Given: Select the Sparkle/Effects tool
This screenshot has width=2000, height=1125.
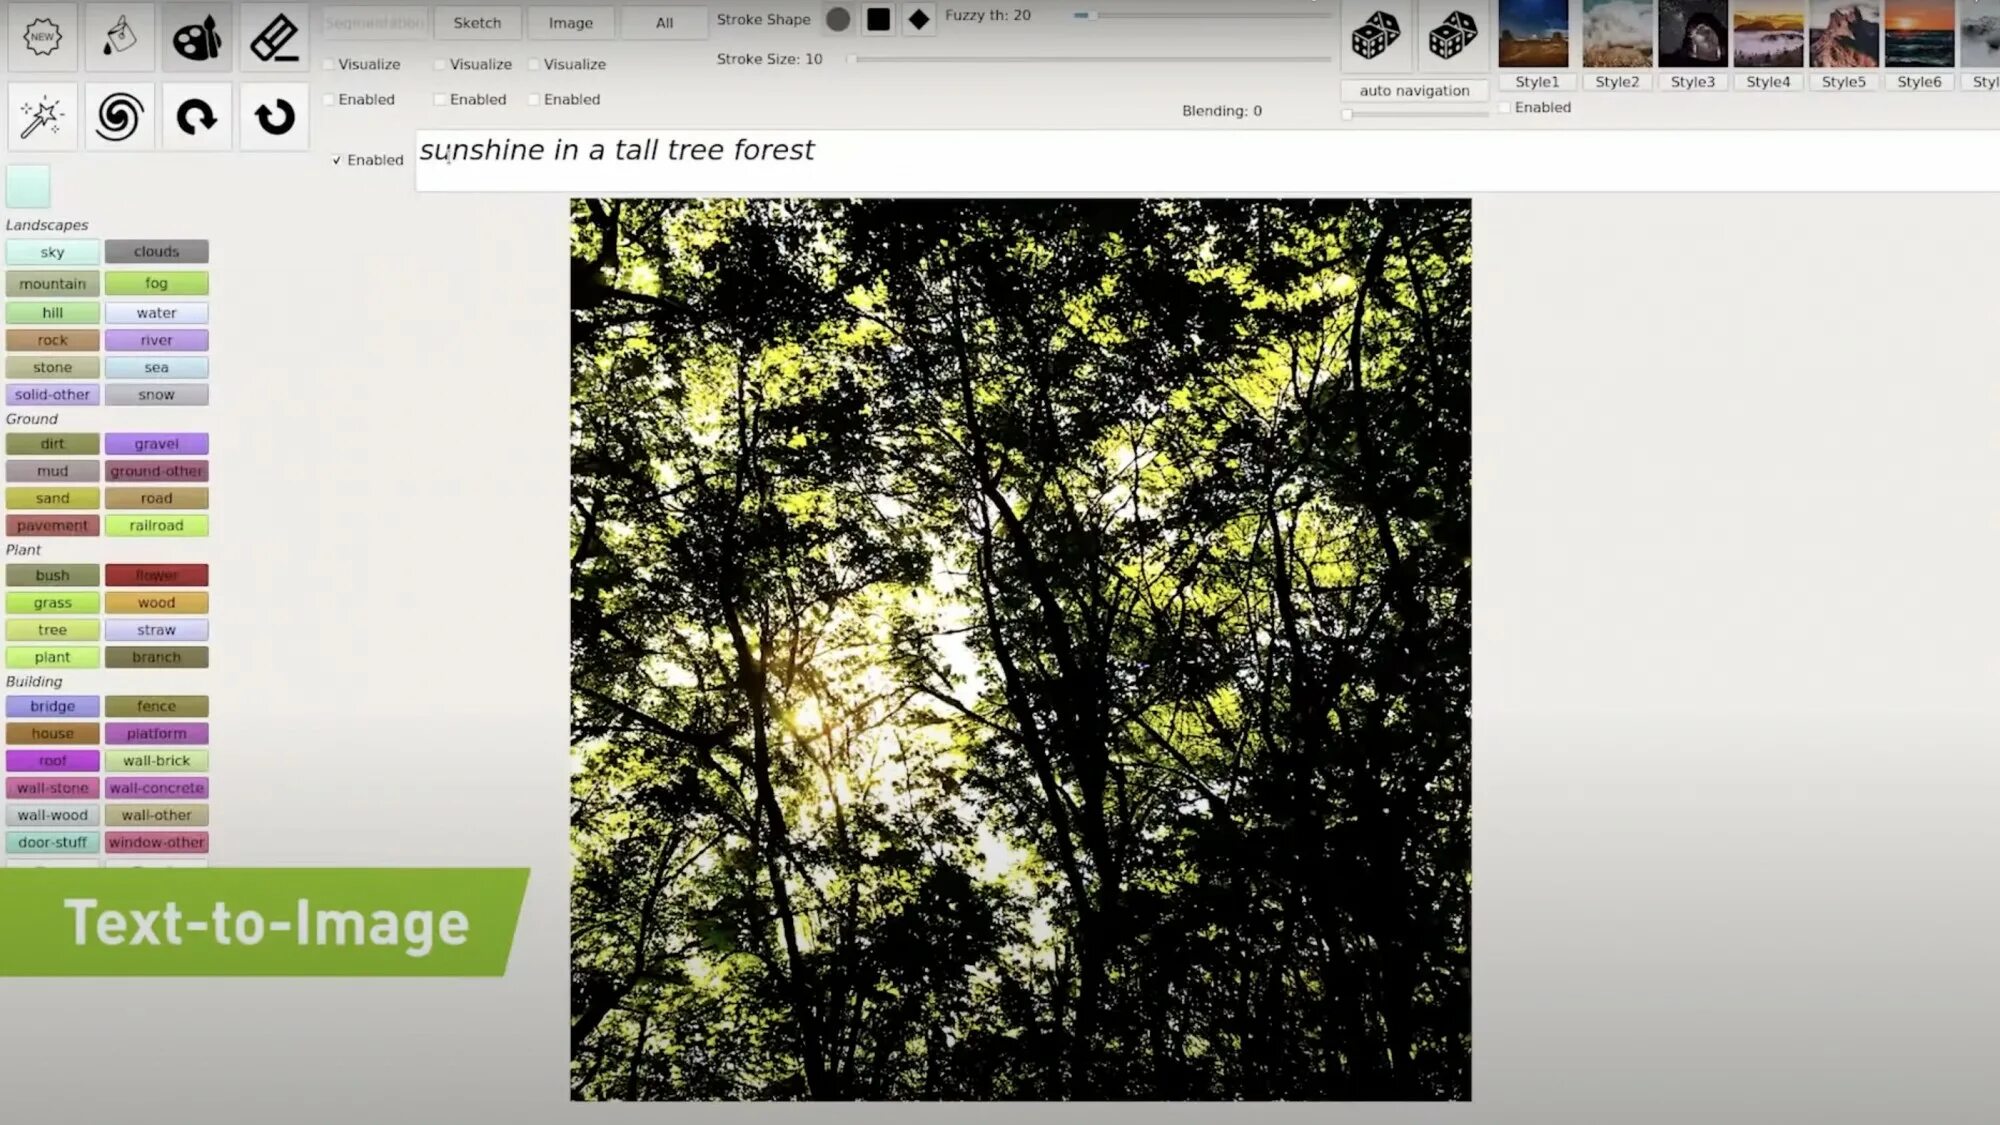Looking at the screenshot, I should [41, 117].
